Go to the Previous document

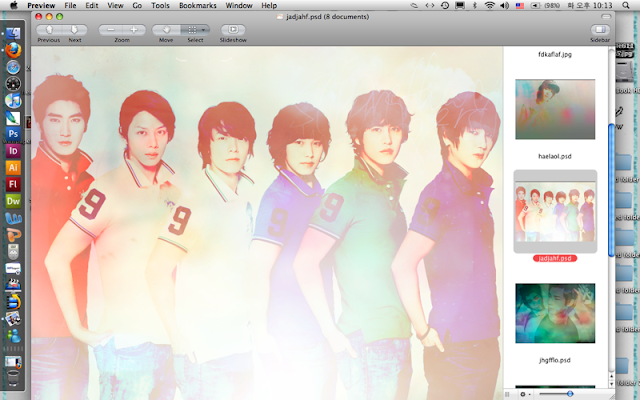tap(49, 30)
